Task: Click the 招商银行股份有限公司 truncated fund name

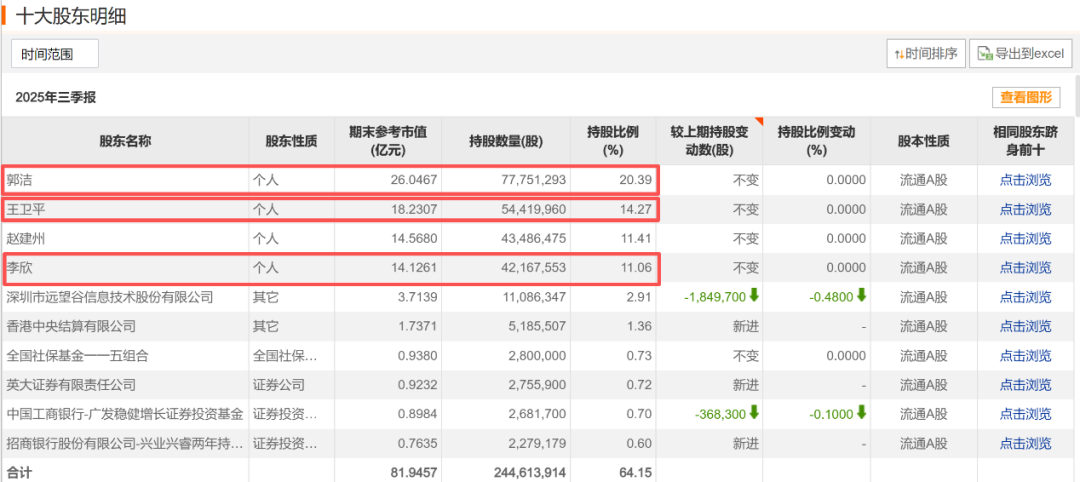Action: [x=124, y=443]
